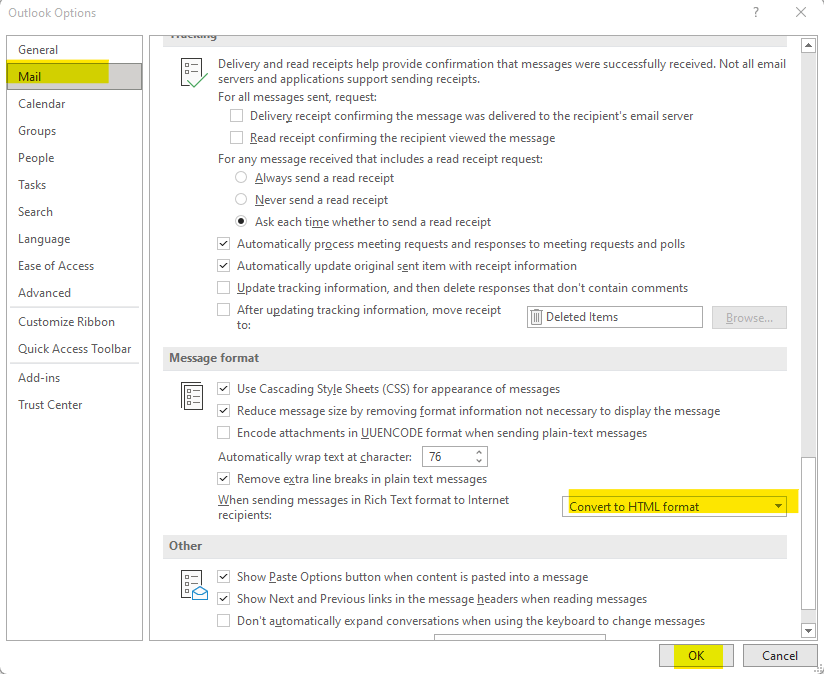Open the Add-ins category
Screen dimensions: 824x674
[75, 378]
